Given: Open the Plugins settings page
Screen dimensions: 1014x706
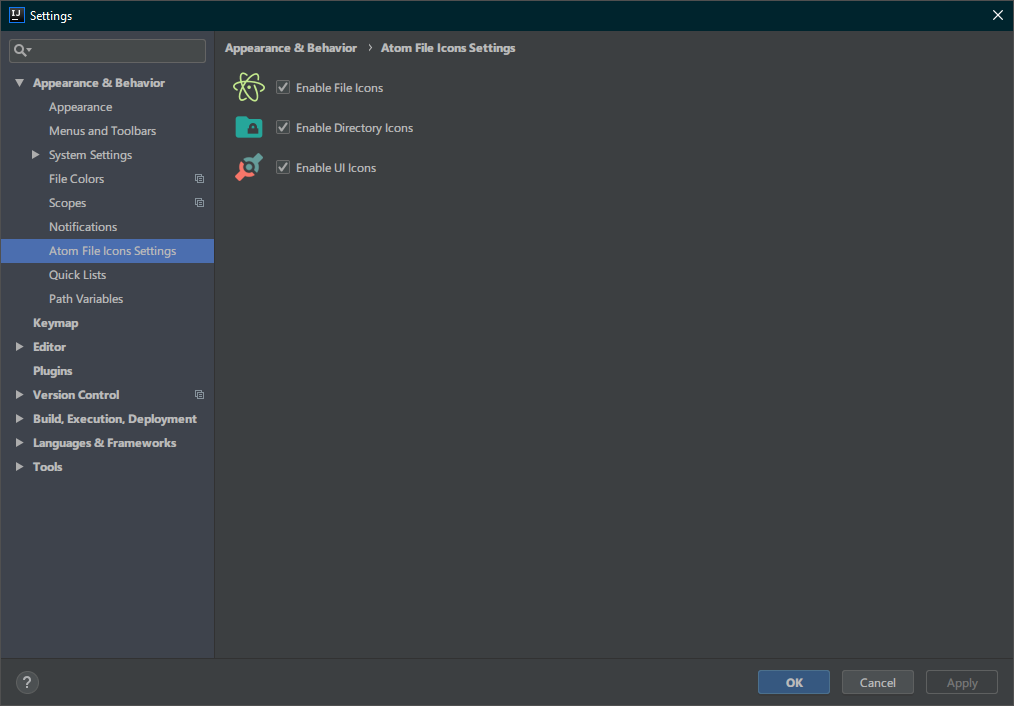Looking at the screenshot, I should click(52, 371).
